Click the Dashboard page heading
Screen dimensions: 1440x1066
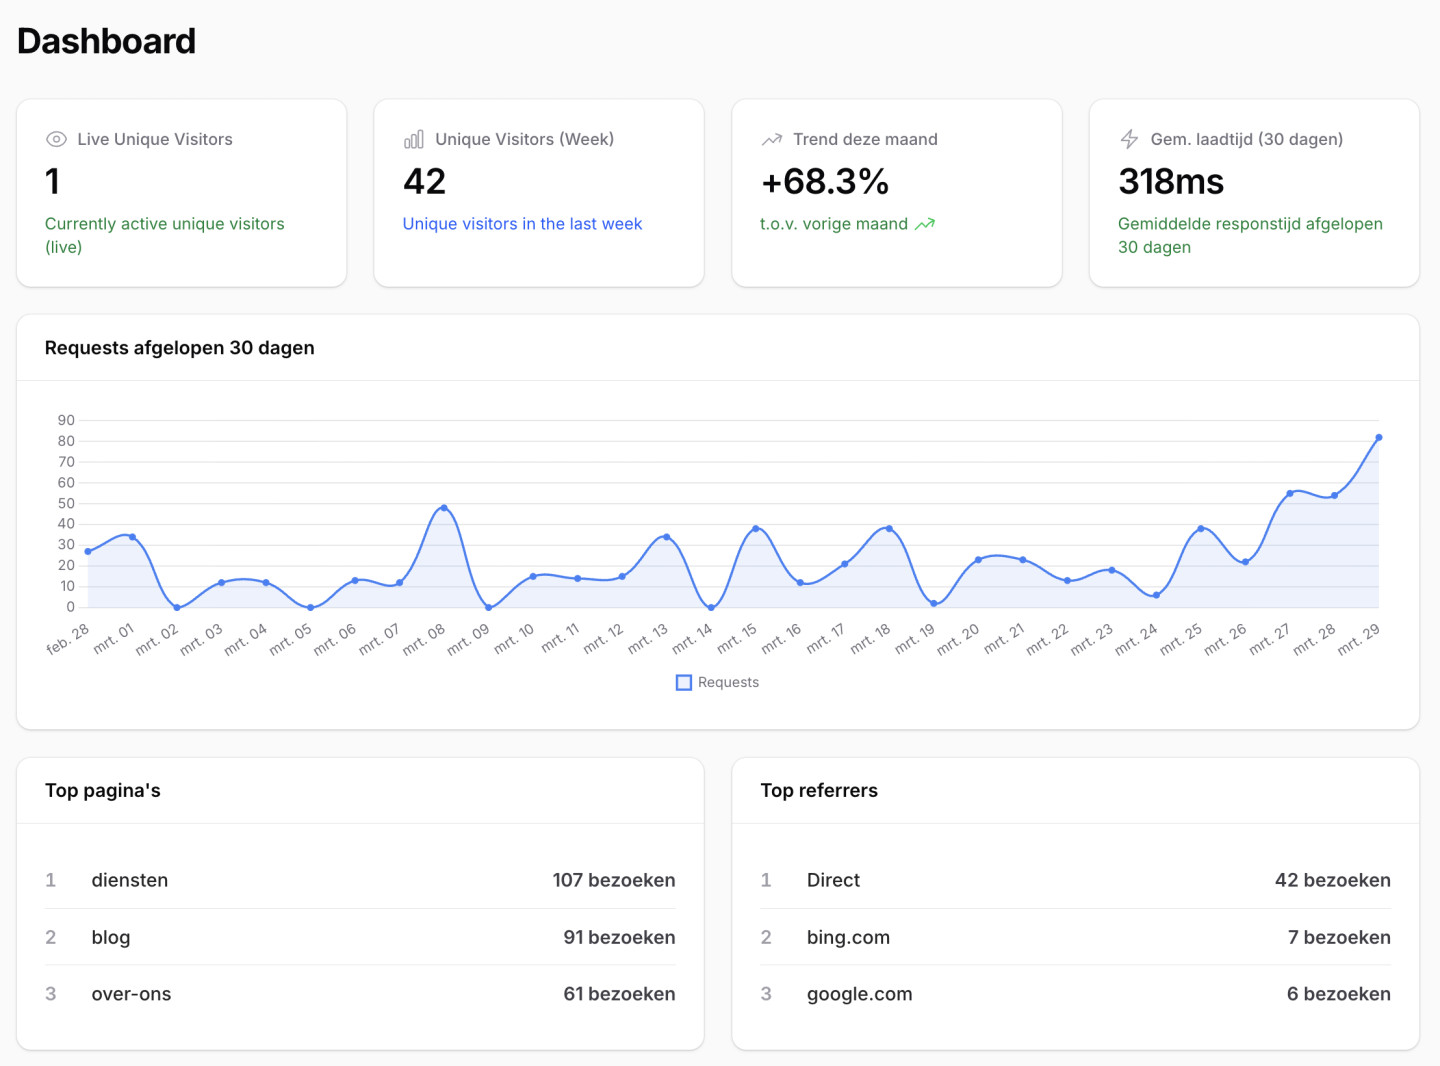click(x=106, y=41)
